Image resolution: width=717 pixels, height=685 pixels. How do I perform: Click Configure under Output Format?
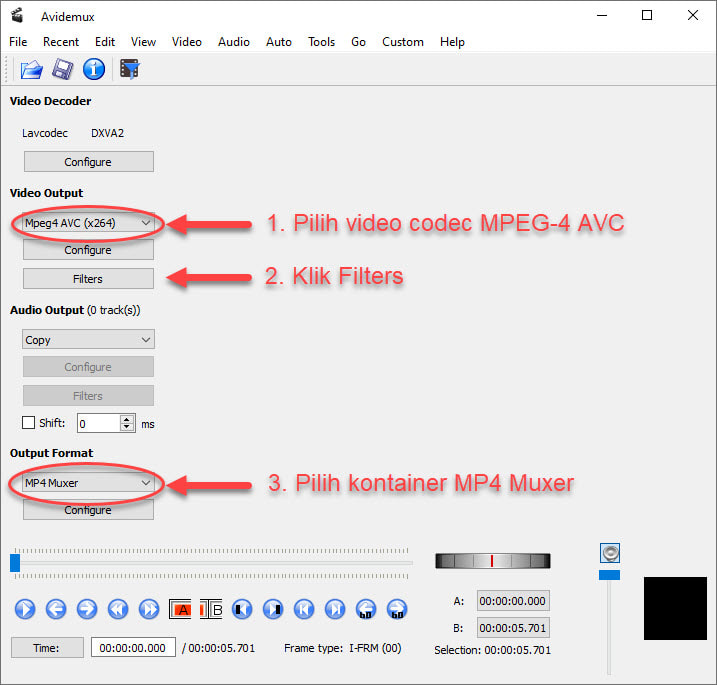[x=88, y=510]
